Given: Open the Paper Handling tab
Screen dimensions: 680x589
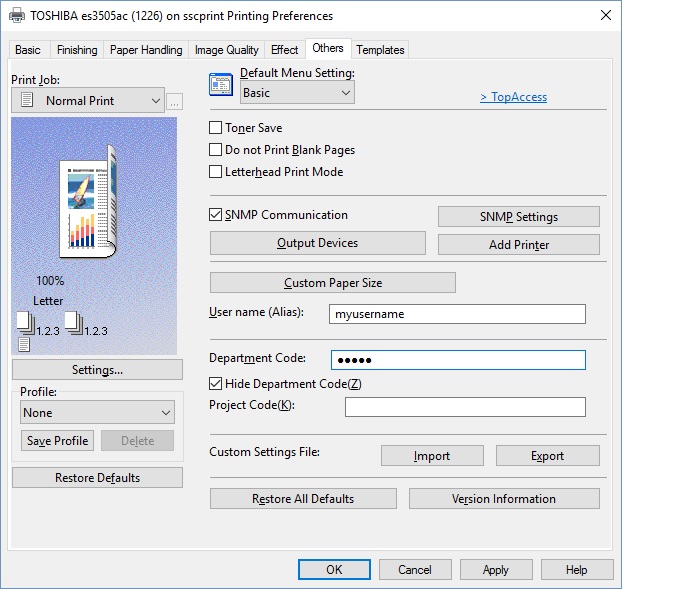Looking at the screenshot, I should (x=146, y=50).
